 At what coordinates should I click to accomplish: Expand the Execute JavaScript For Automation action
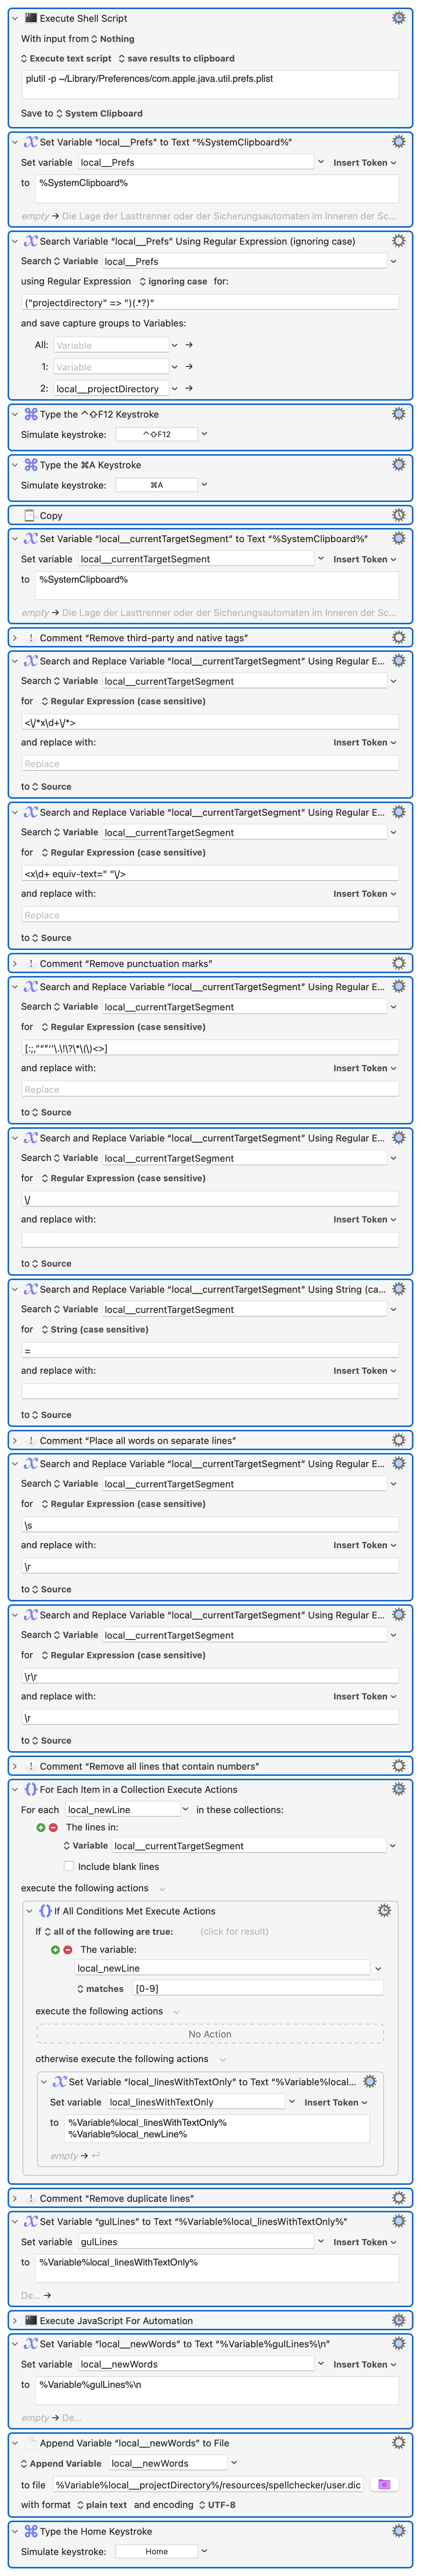pos(15,2320)
